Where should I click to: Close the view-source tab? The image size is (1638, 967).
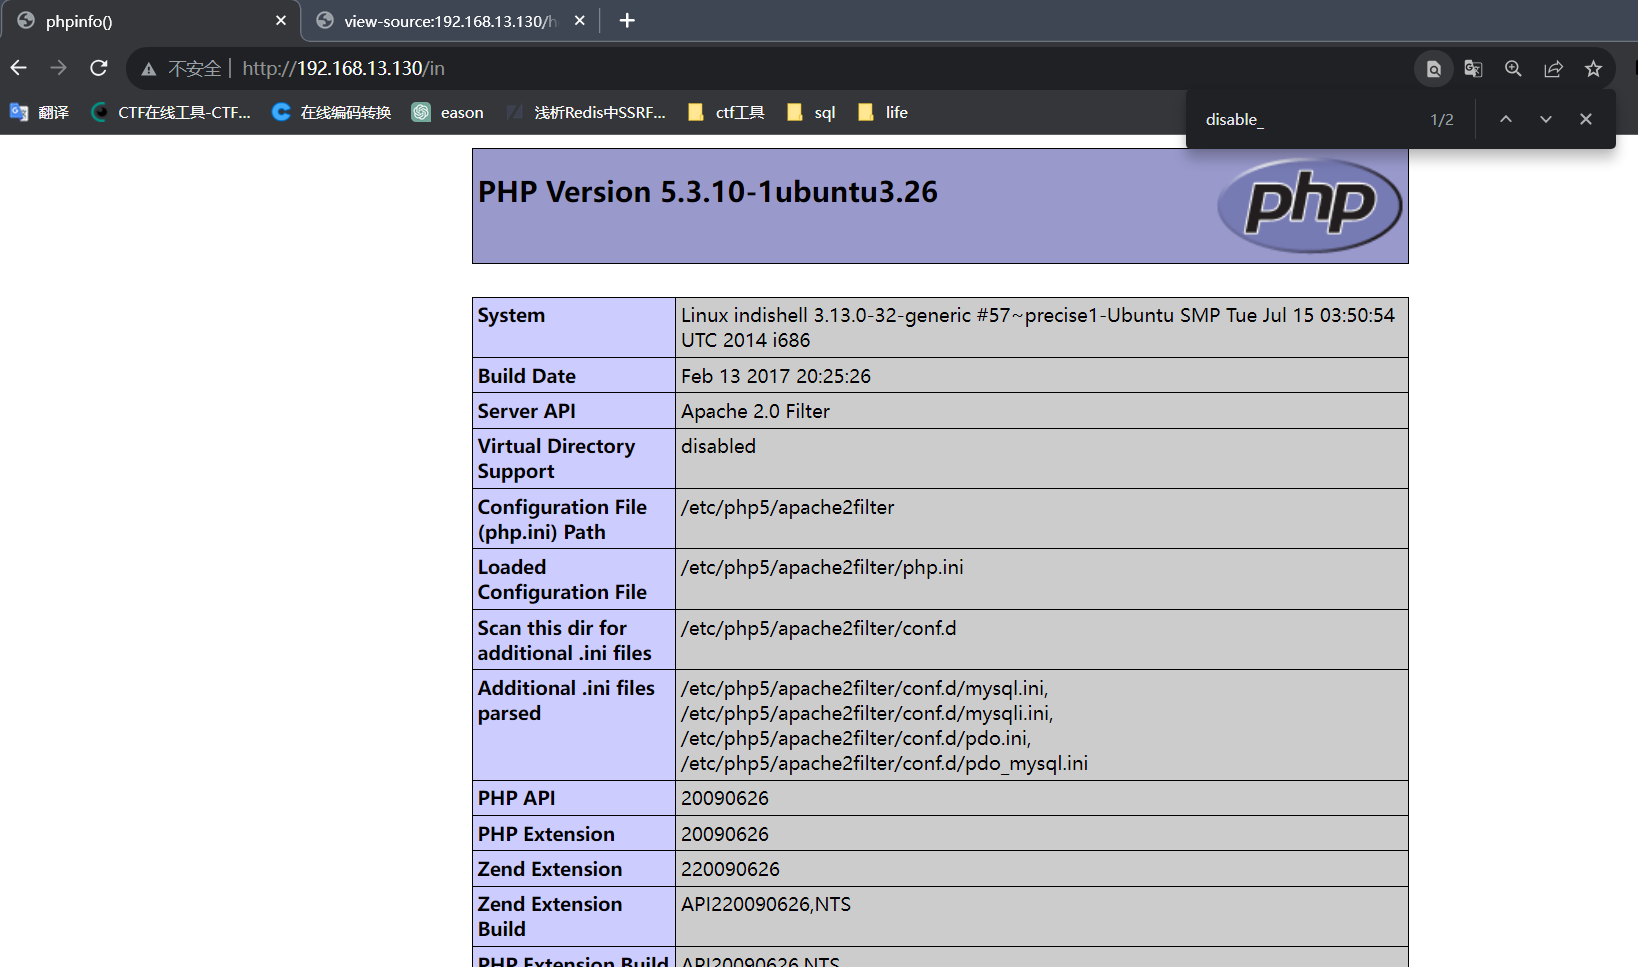(580, 20)
